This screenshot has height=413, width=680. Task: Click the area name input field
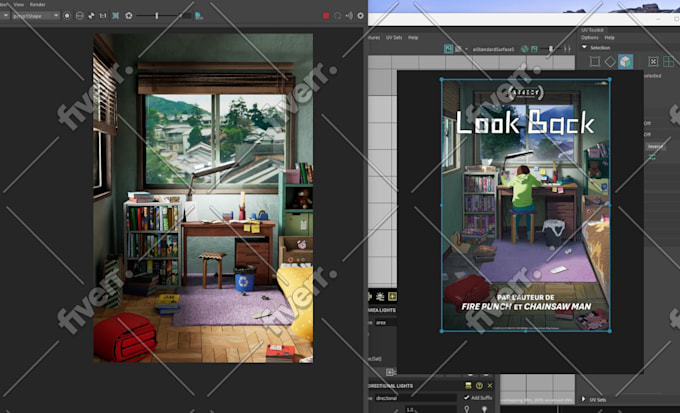click(386, 322)
